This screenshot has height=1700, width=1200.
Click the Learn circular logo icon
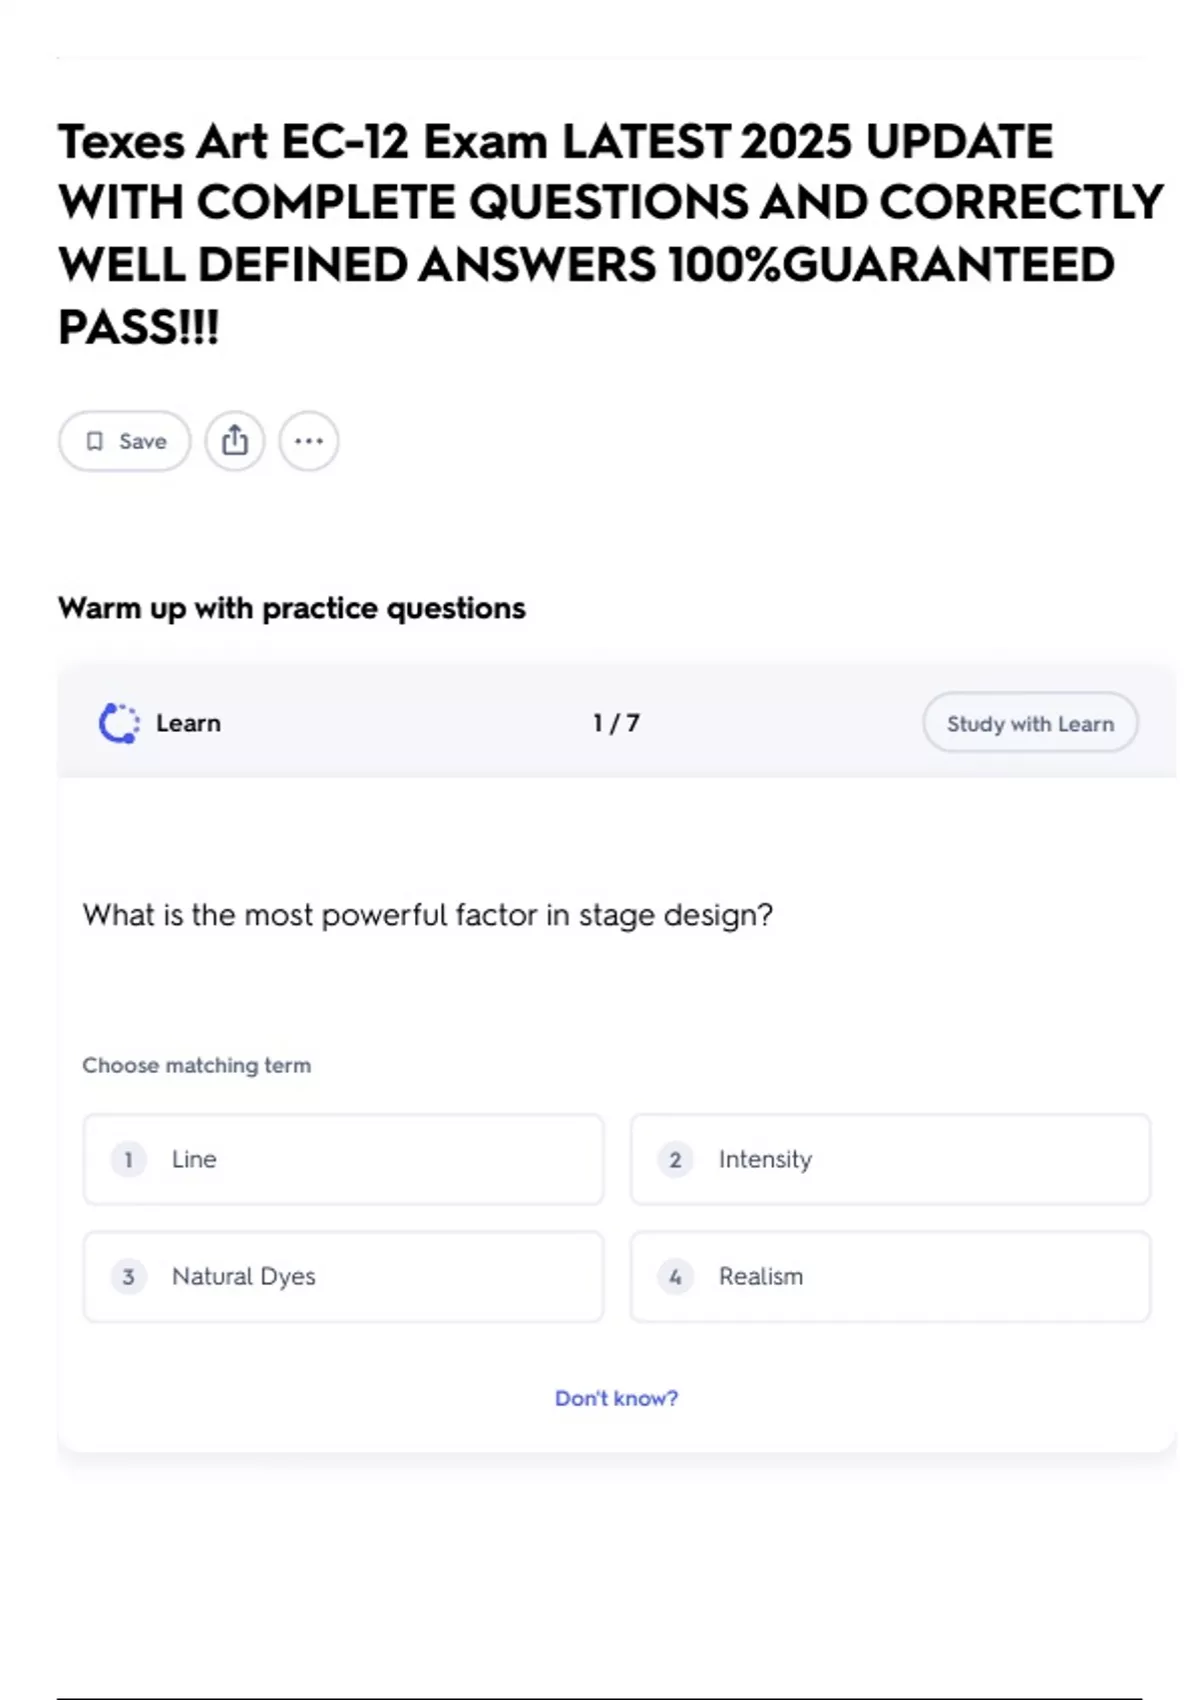click(x=119, y=723)
